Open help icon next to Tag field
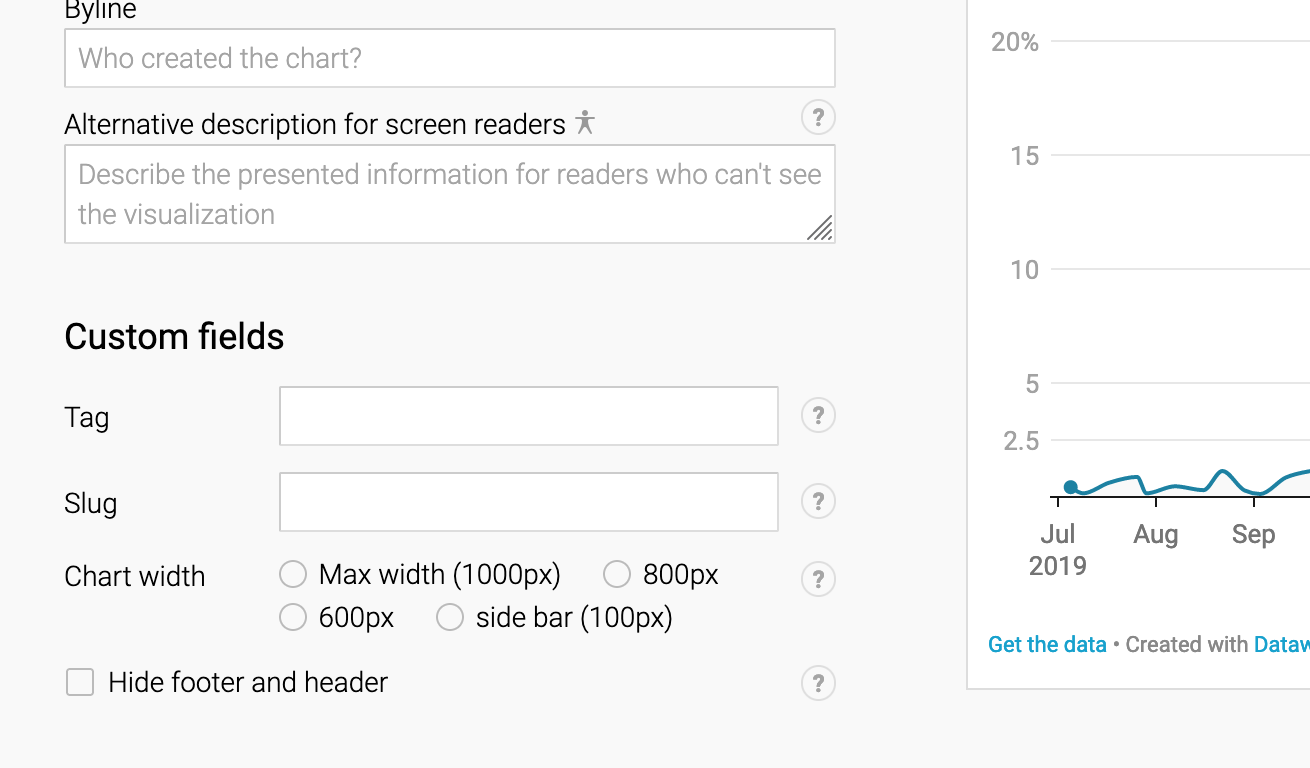The image size is (1310, 768). [818, 415]
